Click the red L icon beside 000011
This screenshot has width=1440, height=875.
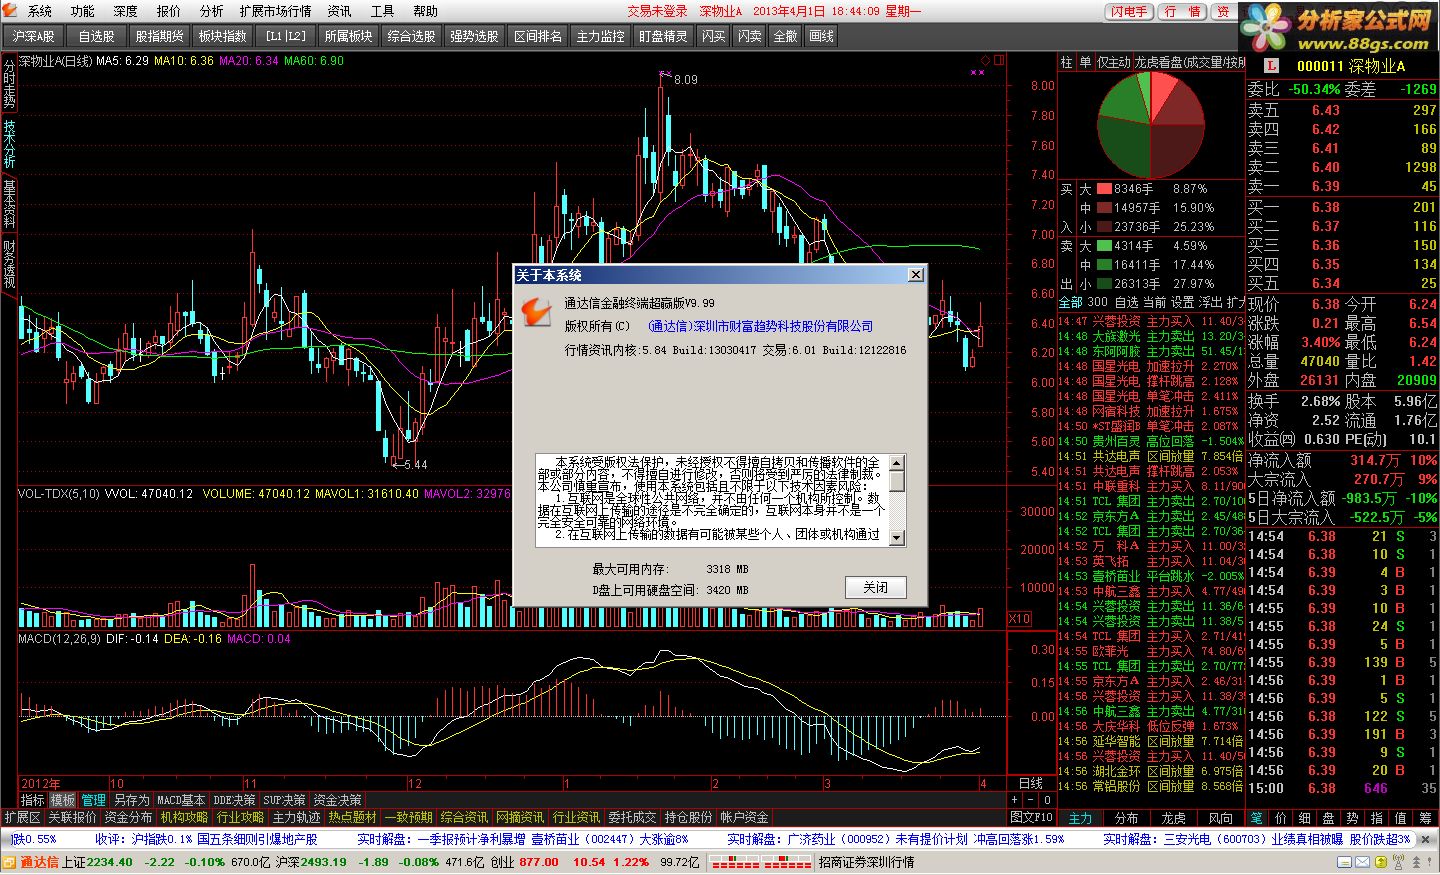point(1271,66)
